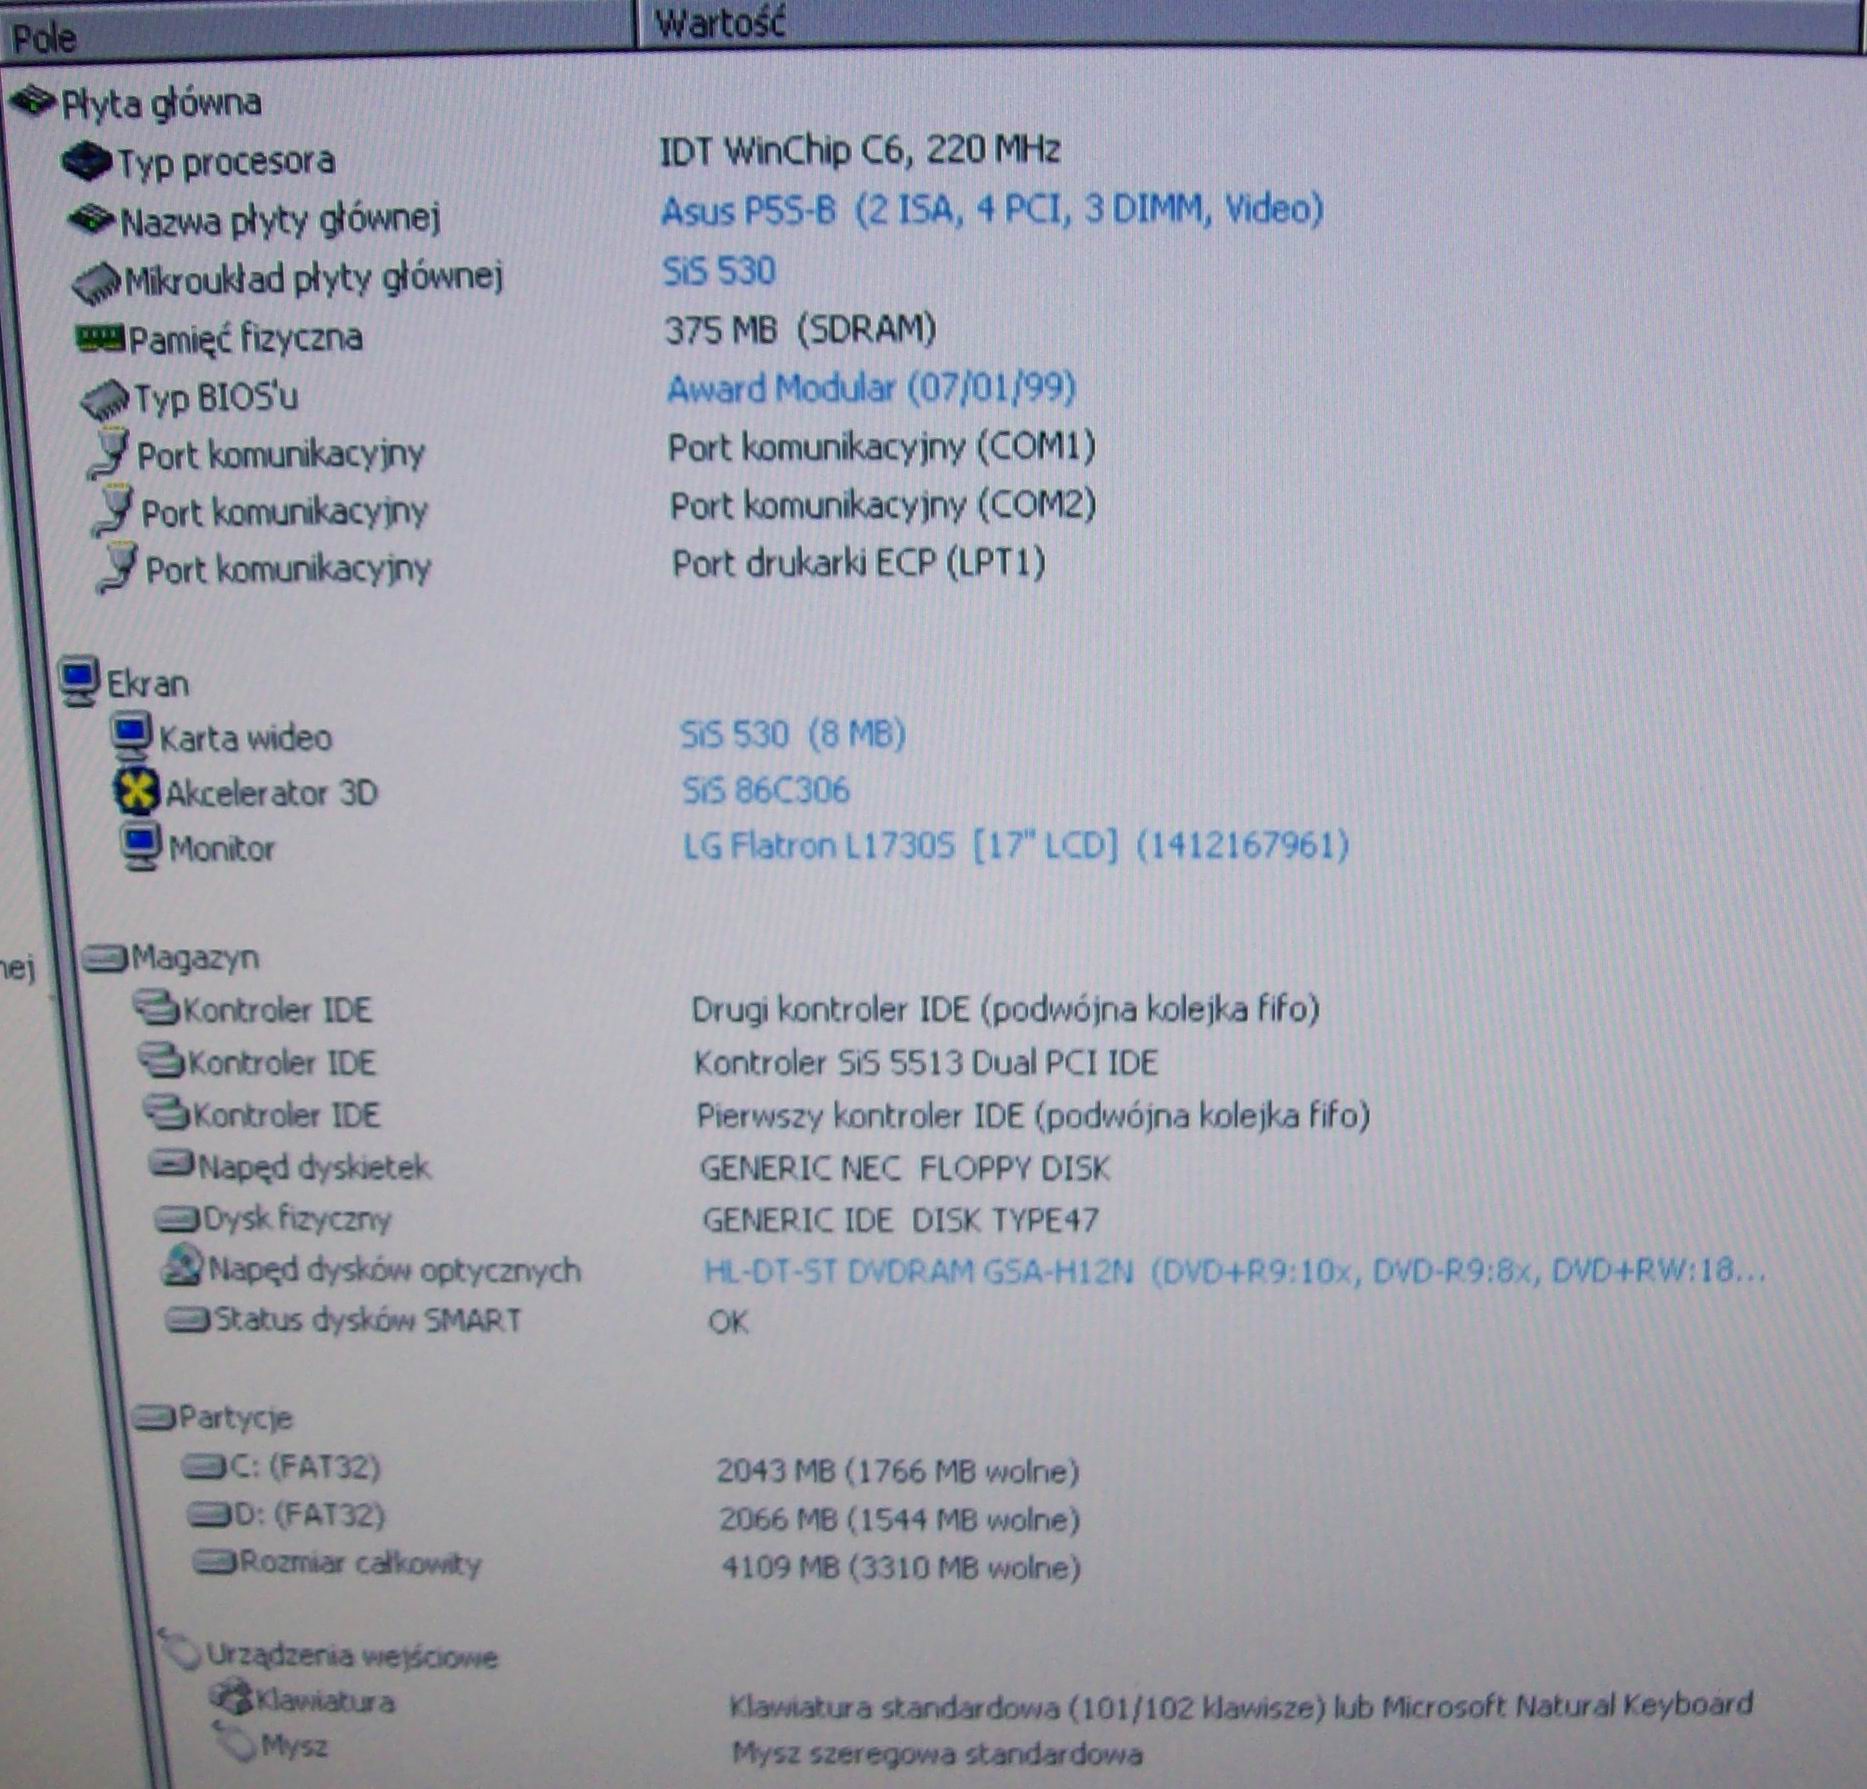Select GENERIC NEC FLOPPY DISK value
Screen dimensions: 1867x1789
(905, 1167)
